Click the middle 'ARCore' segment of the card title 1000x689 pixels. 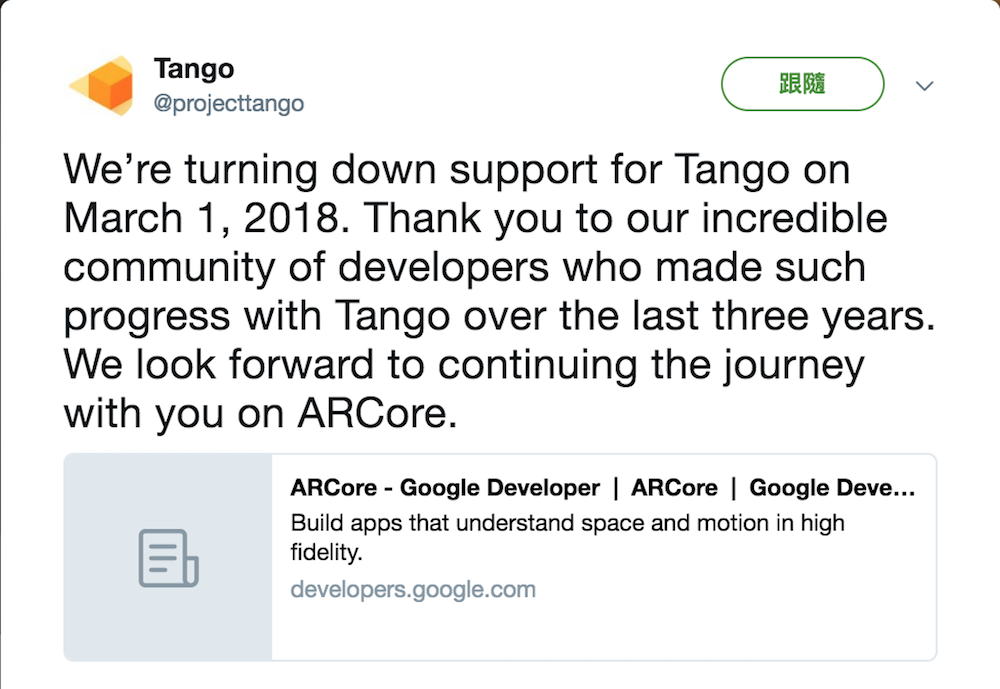[x=675, y=488]
